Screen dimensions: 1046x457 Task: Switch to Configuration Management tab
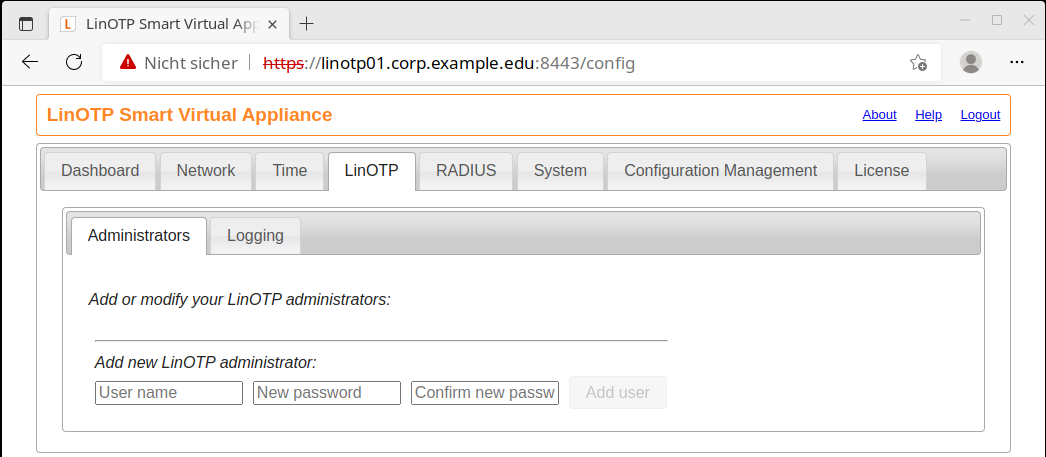pyautogui.click(x=721, y=171)
